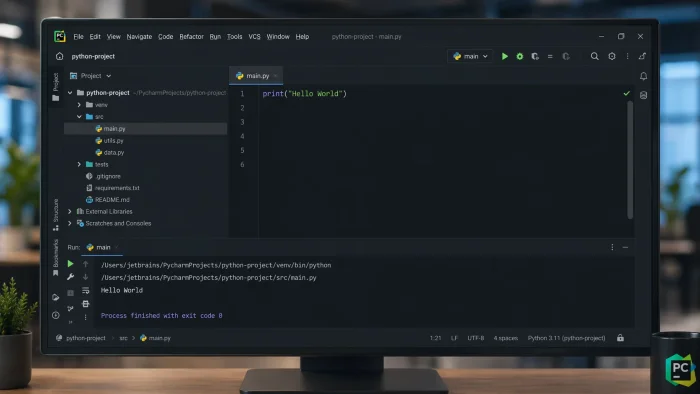Rerun main with green arrow in Run panel
Viewport: 700px width, 394px height.
pyautogui.click(x=71, y=264)
